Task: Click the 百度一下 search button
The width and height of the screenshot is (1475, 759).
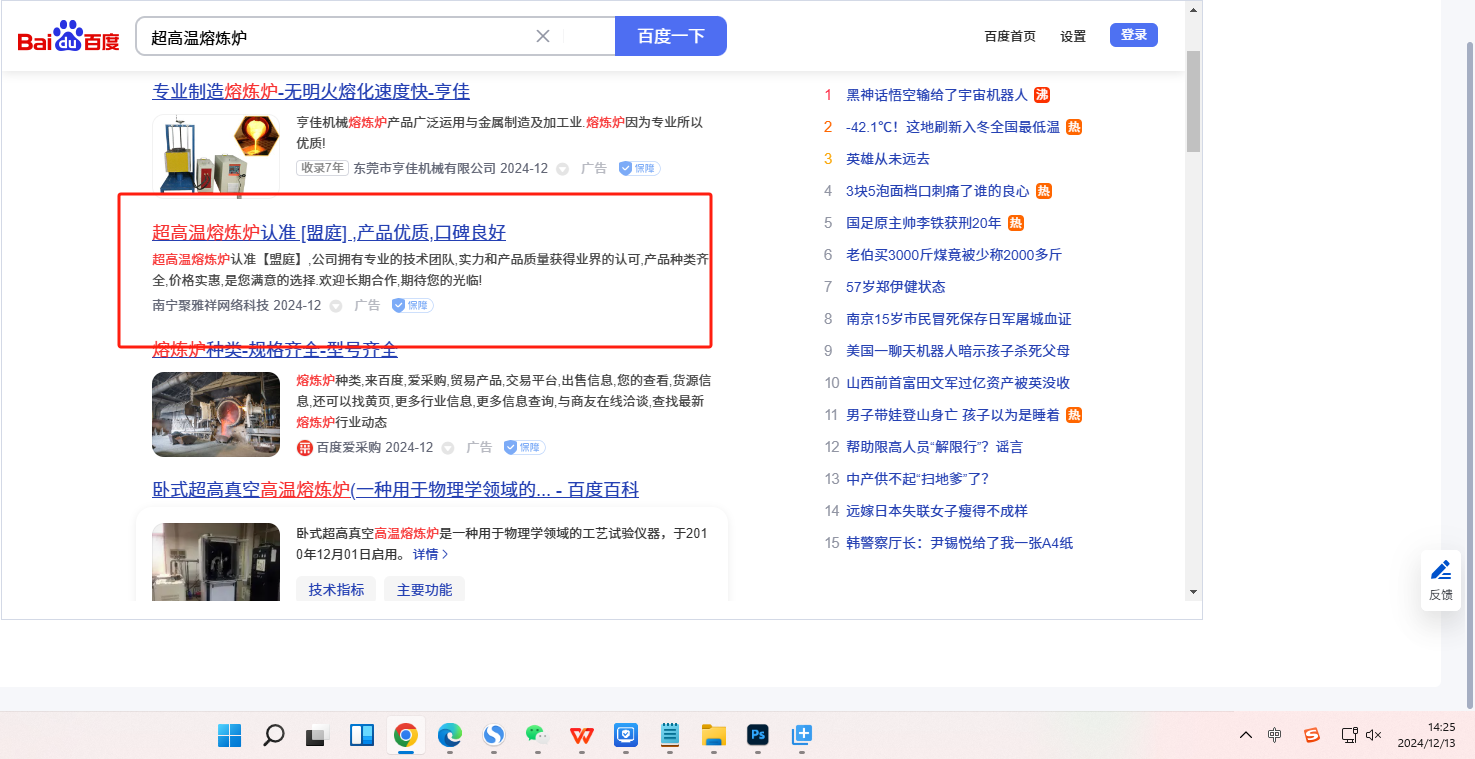Action: pyautogui.click(x=670, y=36)
